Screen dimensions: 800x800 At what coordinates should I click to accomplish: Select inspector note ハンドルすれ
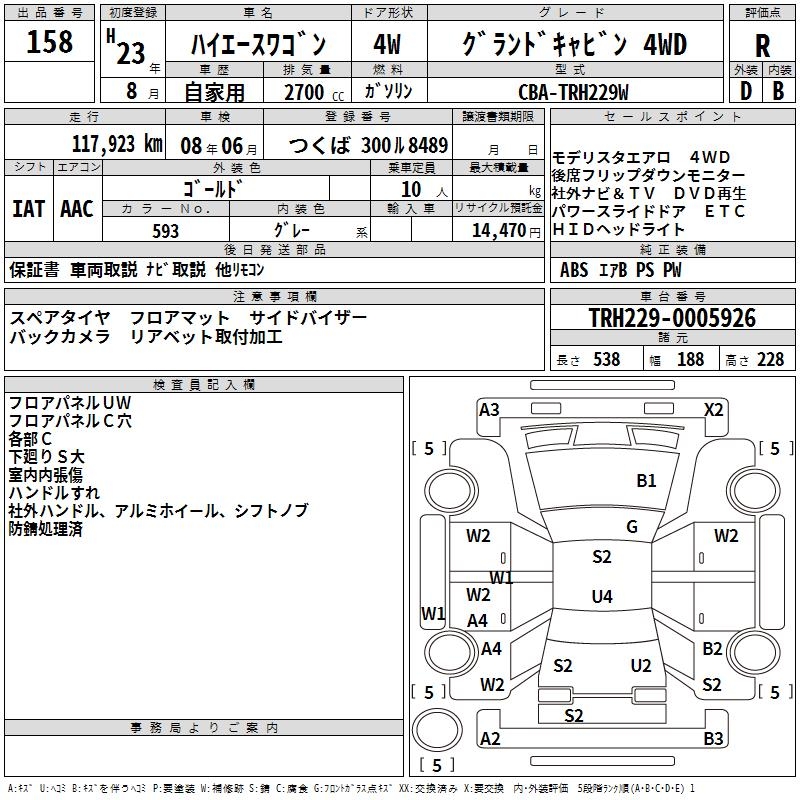54,493
